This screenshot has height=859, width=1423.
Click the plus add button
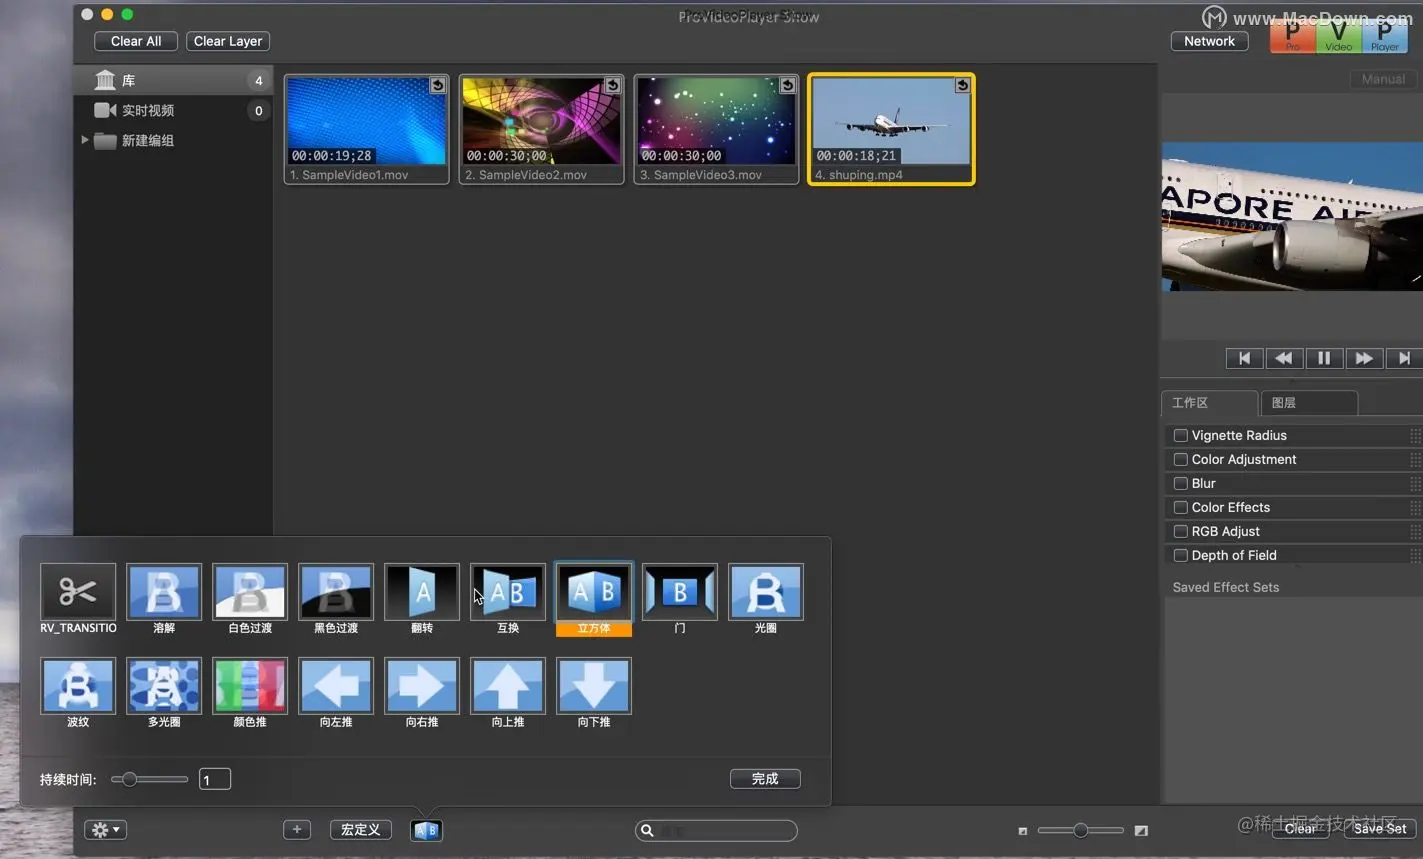(x=297, y=830)
